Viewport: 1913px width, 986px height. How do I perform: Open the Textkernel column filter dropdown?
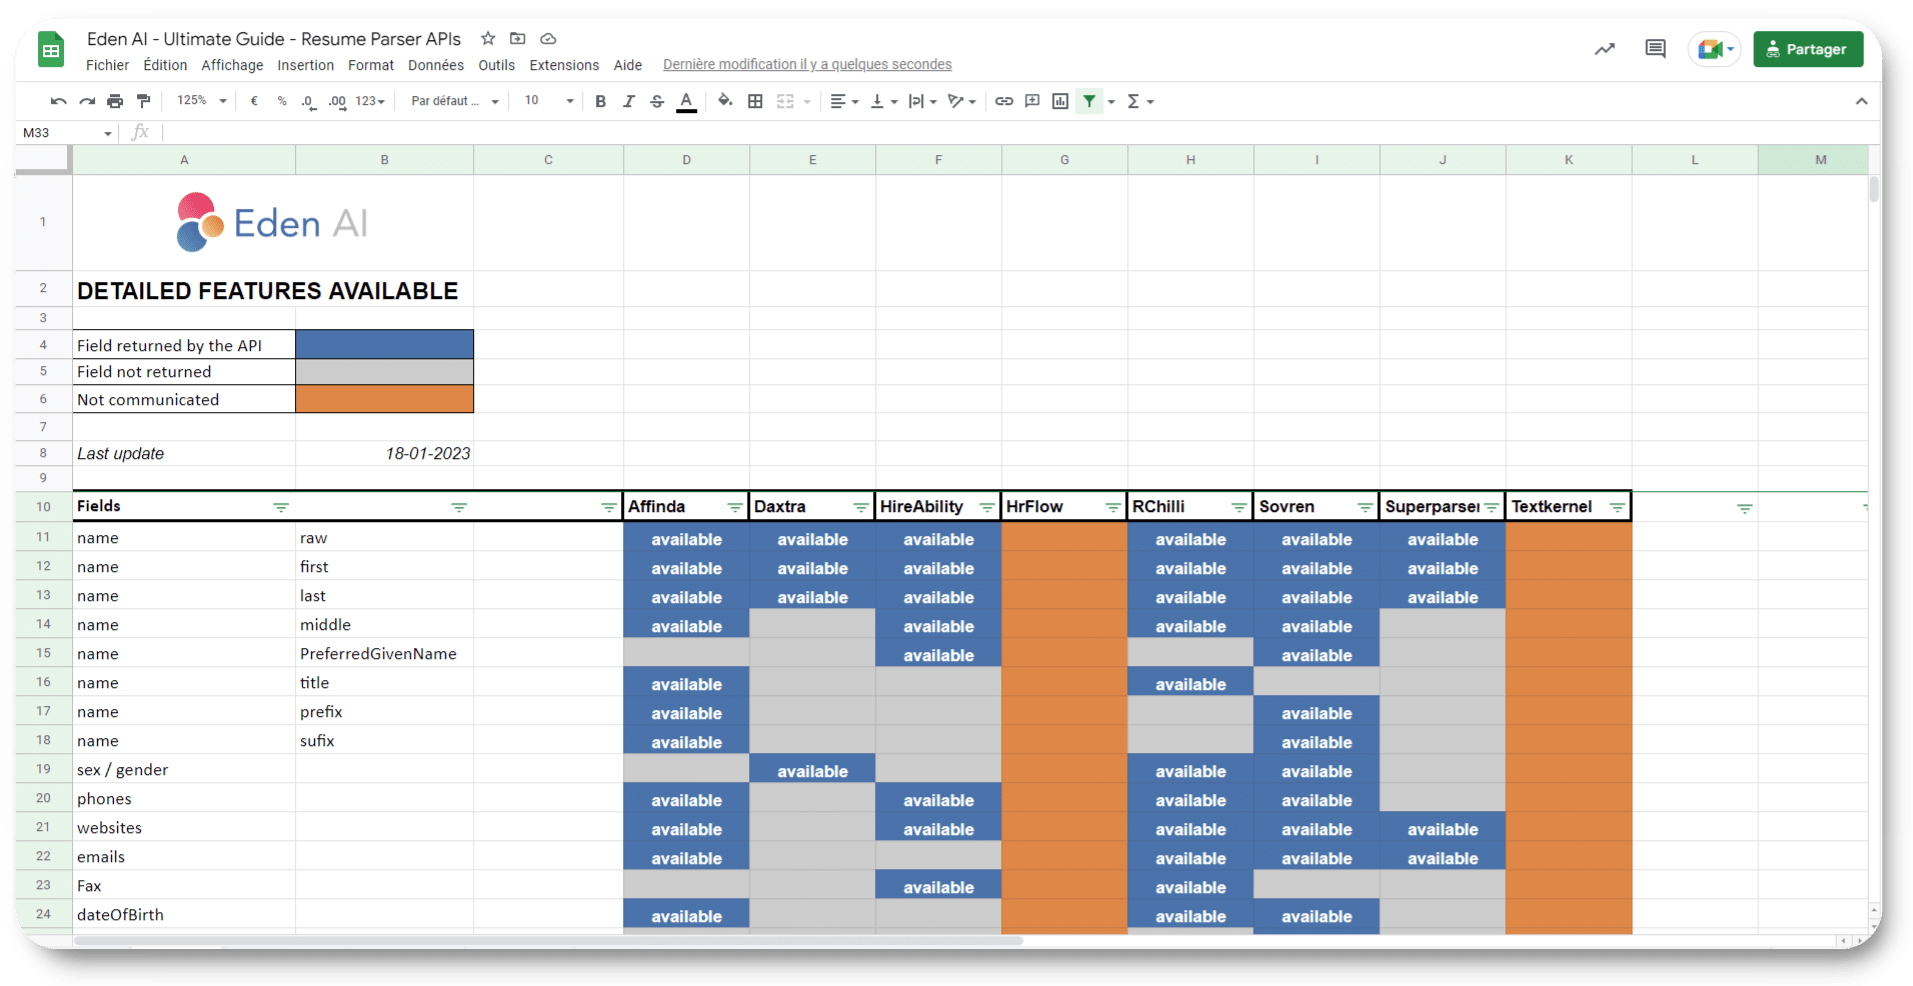pos(1617,508)
